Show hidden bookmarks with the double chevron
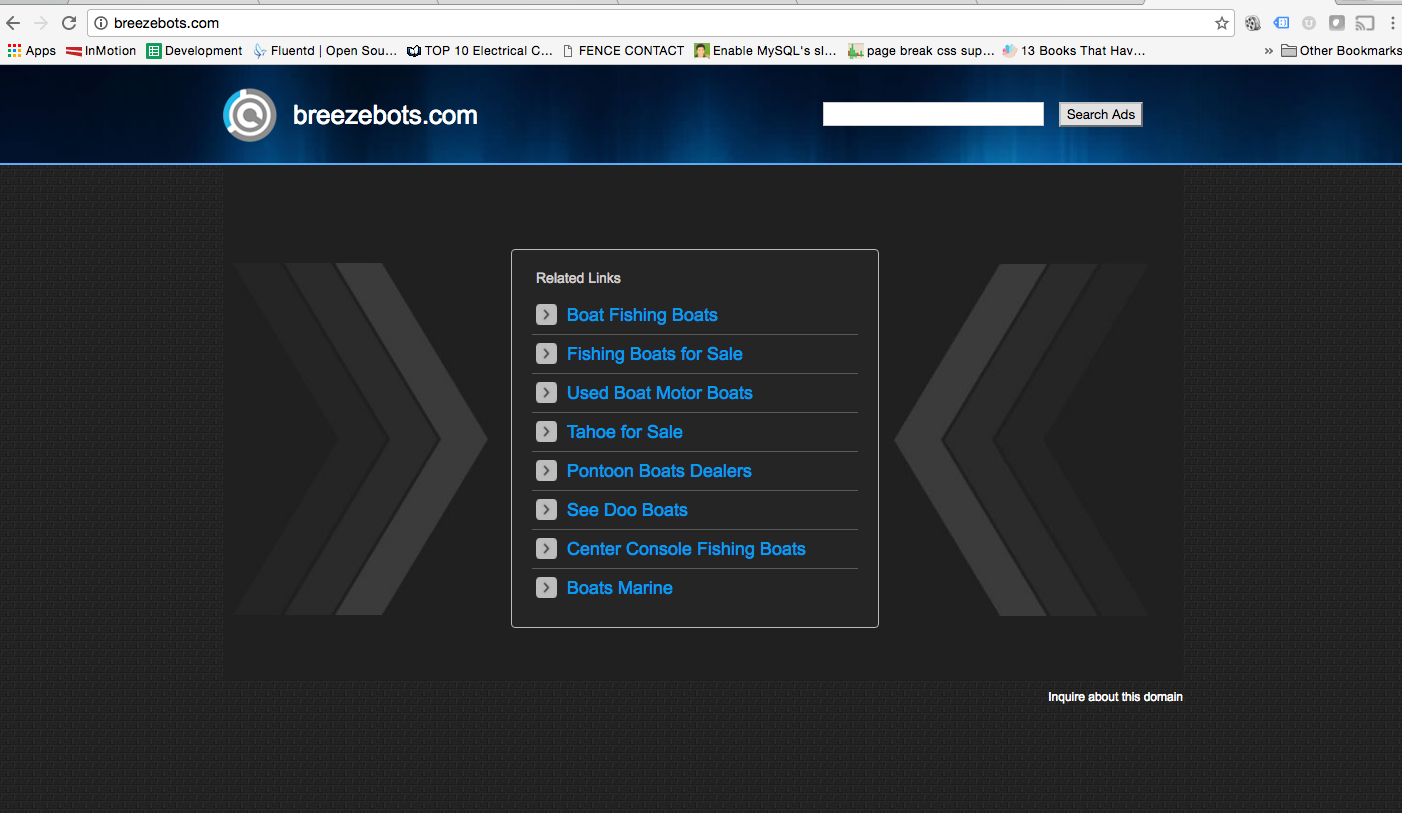 click(1269, 51)
